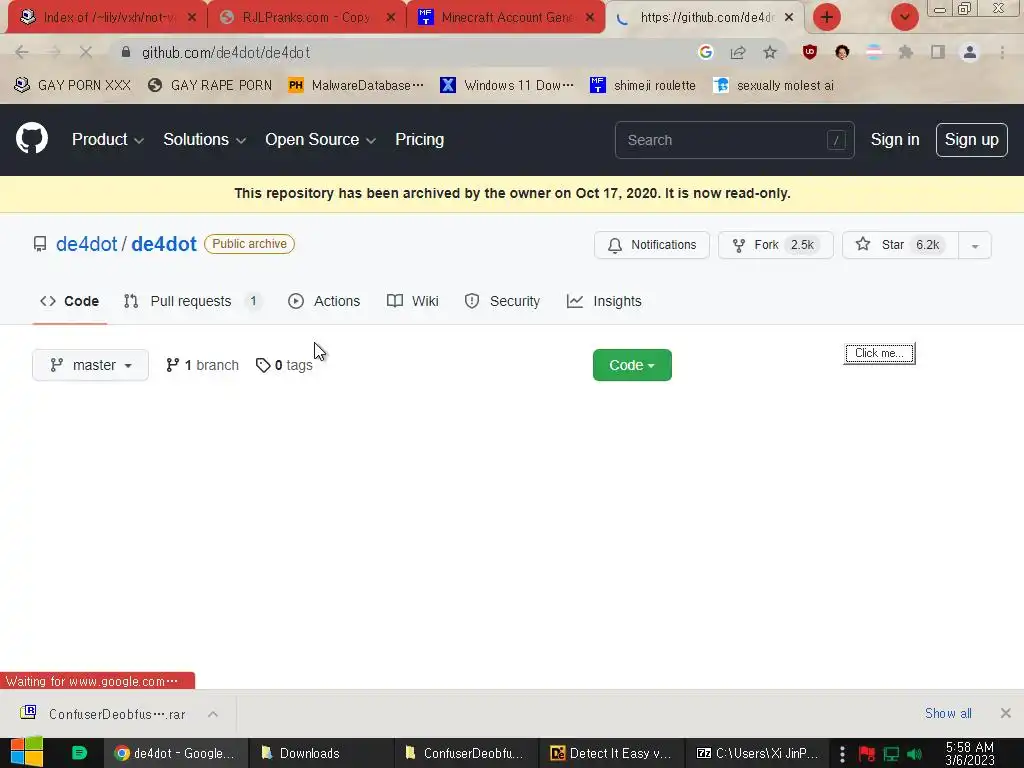Fork the repository using Fork button

pos(775,245)
